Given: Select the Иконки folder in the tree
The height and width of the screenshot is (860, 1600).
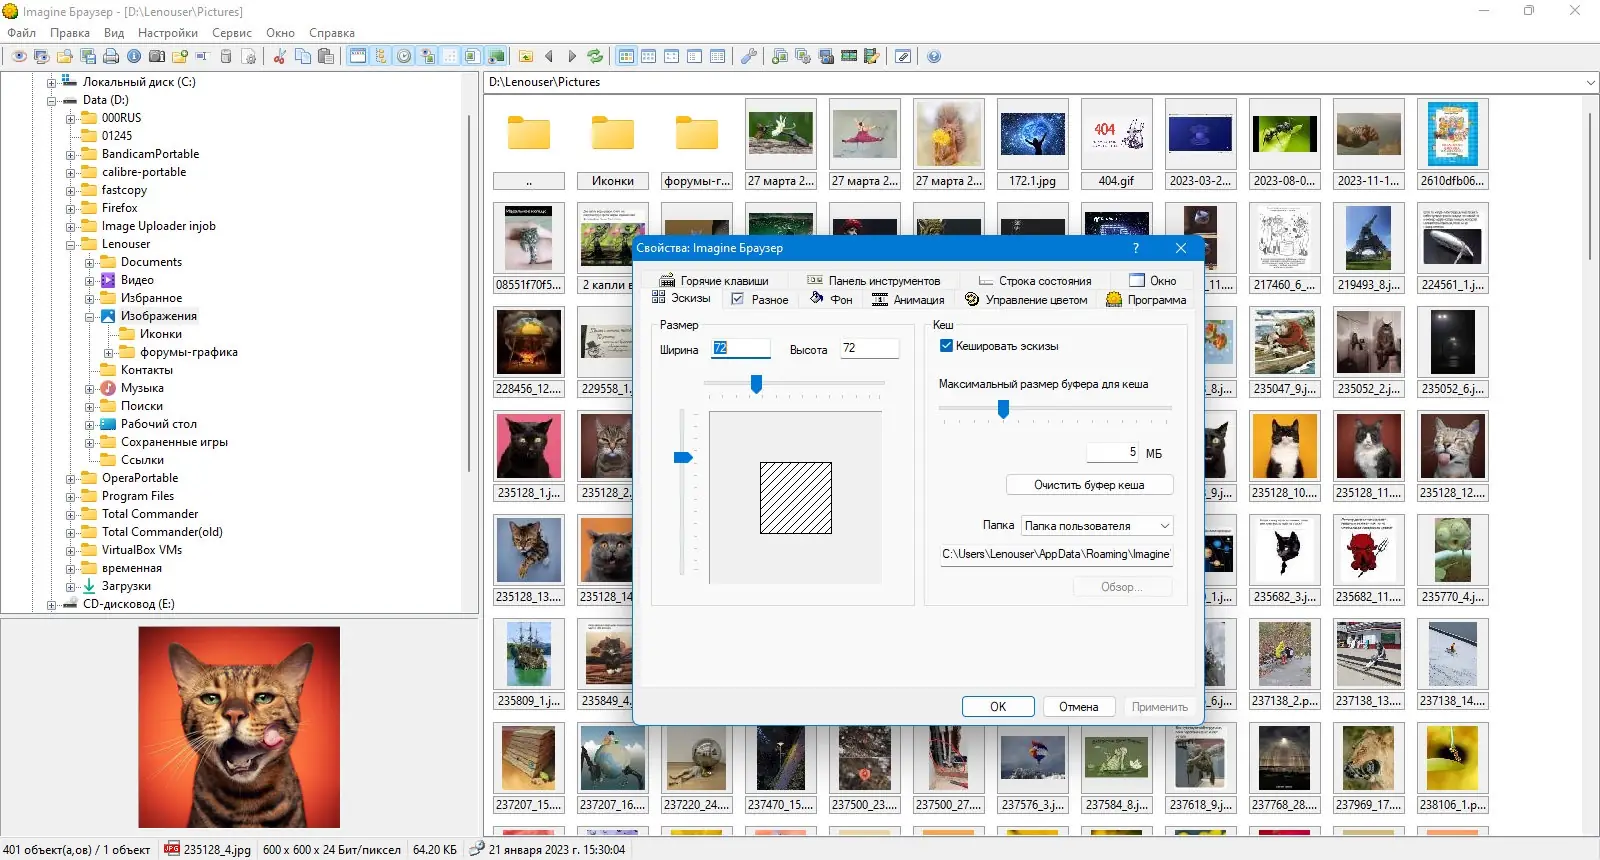Looking at the screenshot, I should pos(160,335).
